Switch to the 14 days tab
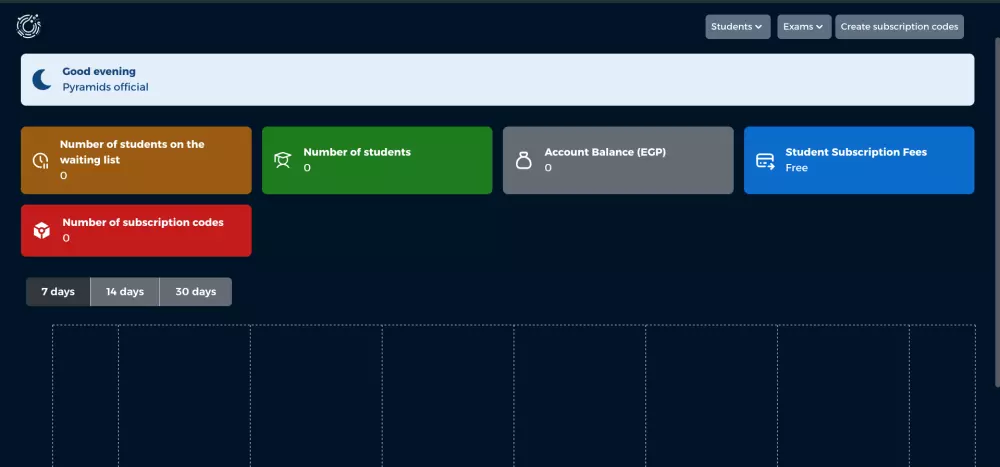The image size is (1000, 467). (x=125, y=292)
